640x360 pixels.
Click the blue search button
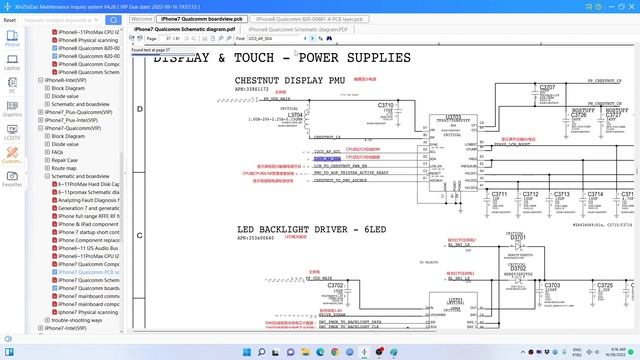[x=113, y=20]
